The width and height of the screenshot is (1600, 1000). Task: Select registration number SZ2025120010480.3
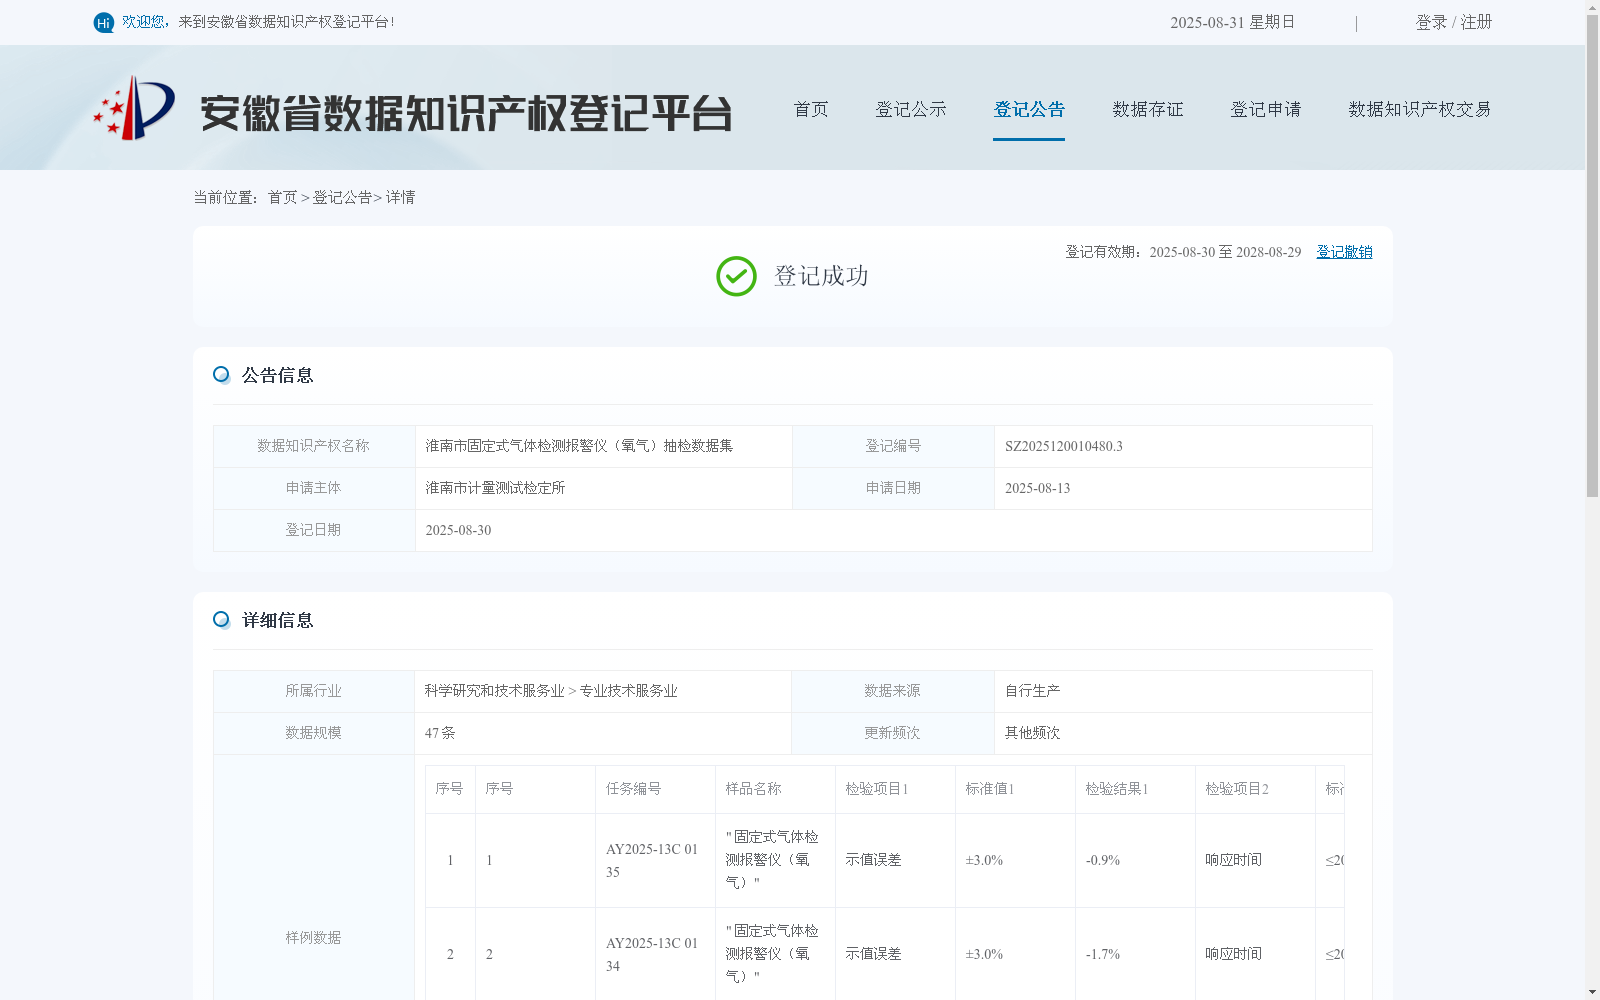tap(1064, 446)
